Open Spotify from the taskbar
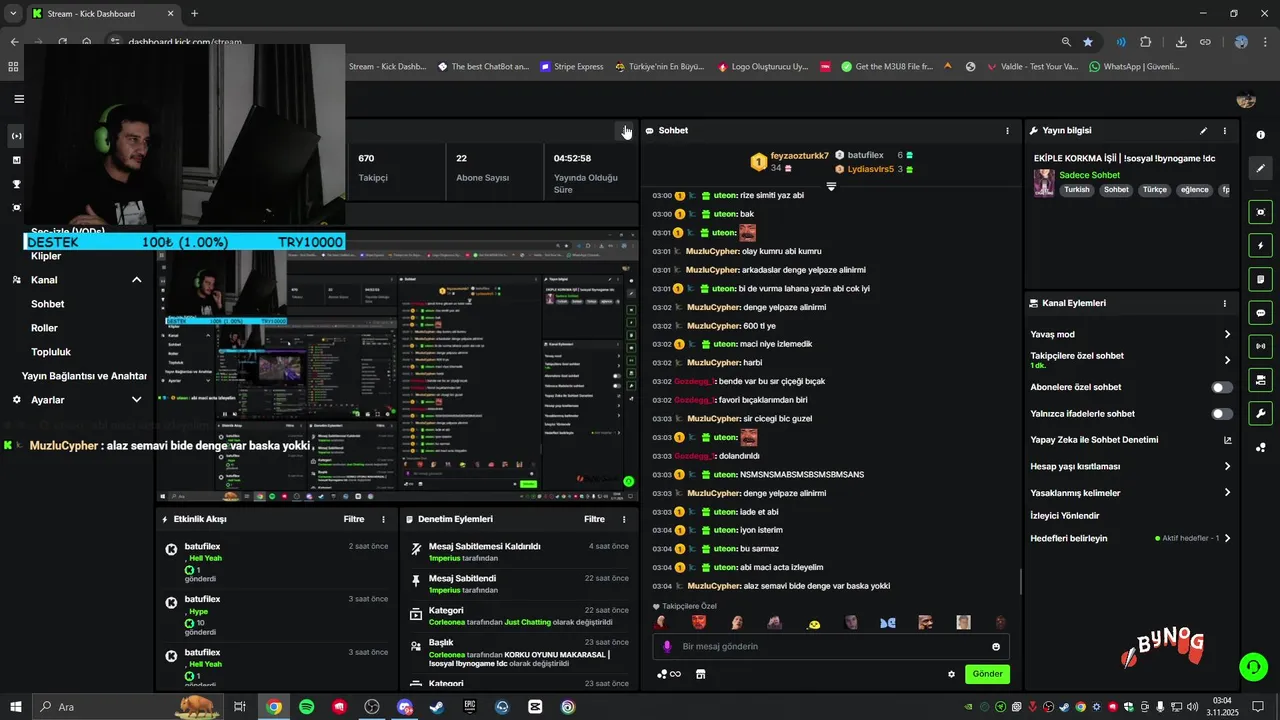Screen dimensions: 1280x720 coord(307,707)
